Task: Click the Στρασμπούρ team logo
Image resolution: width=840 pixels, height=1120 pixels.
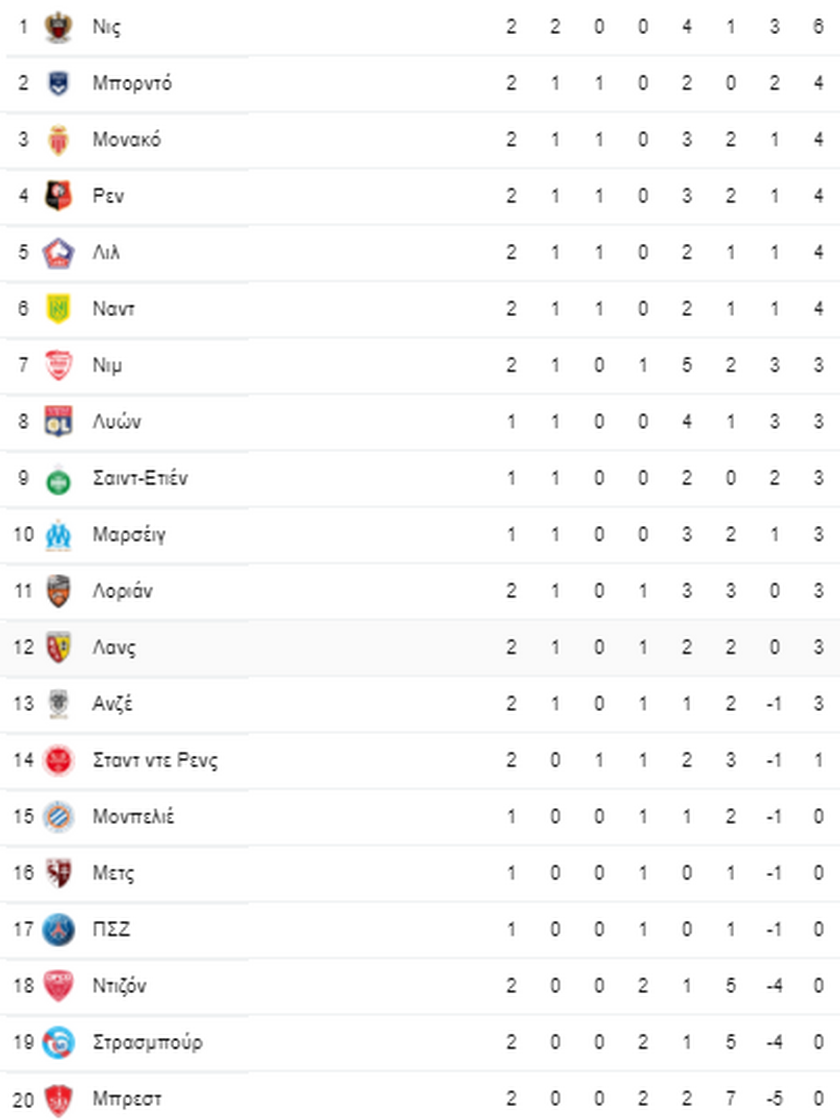Action: pos(58,1043)
